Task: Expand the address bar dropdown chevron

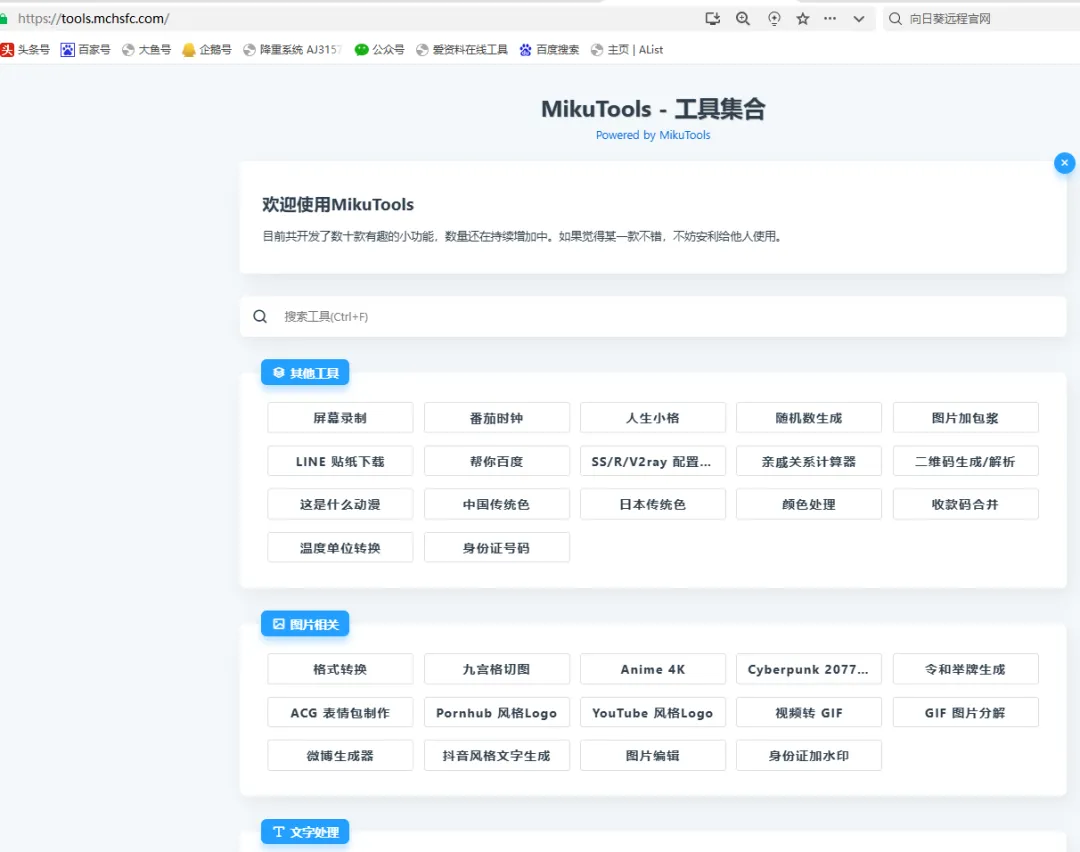Action: (x=858, y=19)
